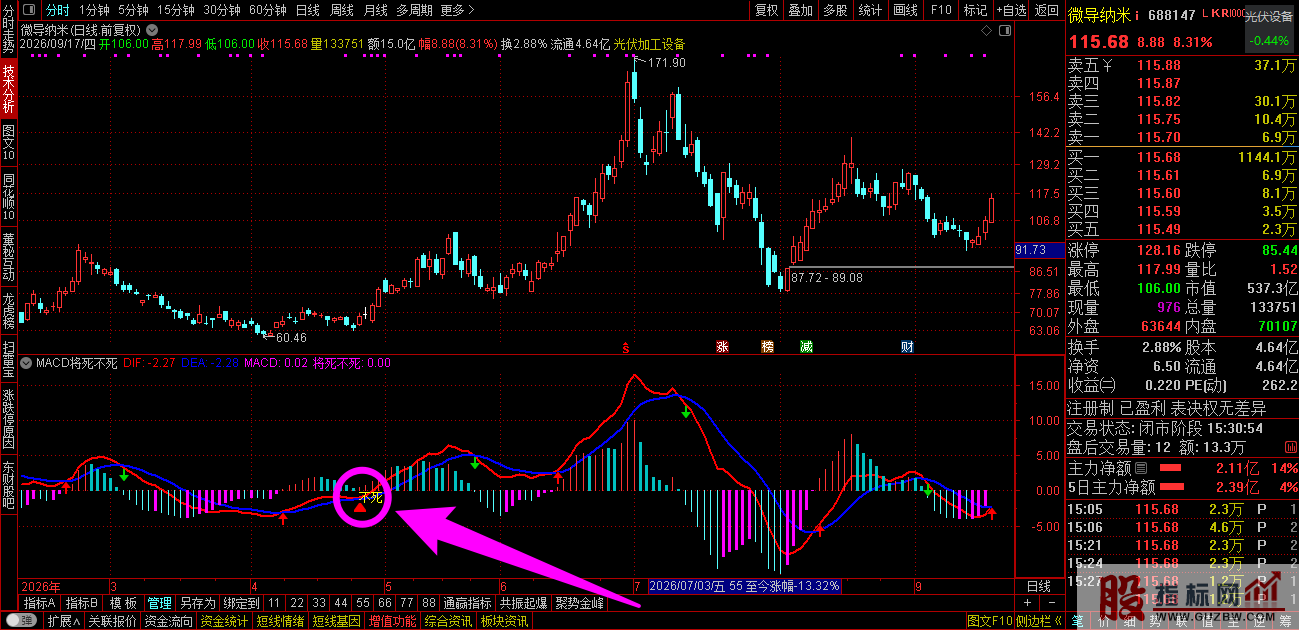
Task: Select the 指标A tab
Action: pos(40,603)
